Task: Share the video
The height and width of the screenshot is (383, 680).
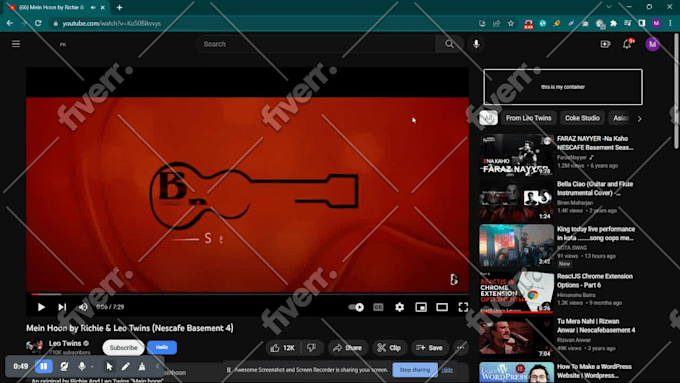Action: (x=347, y=348)
